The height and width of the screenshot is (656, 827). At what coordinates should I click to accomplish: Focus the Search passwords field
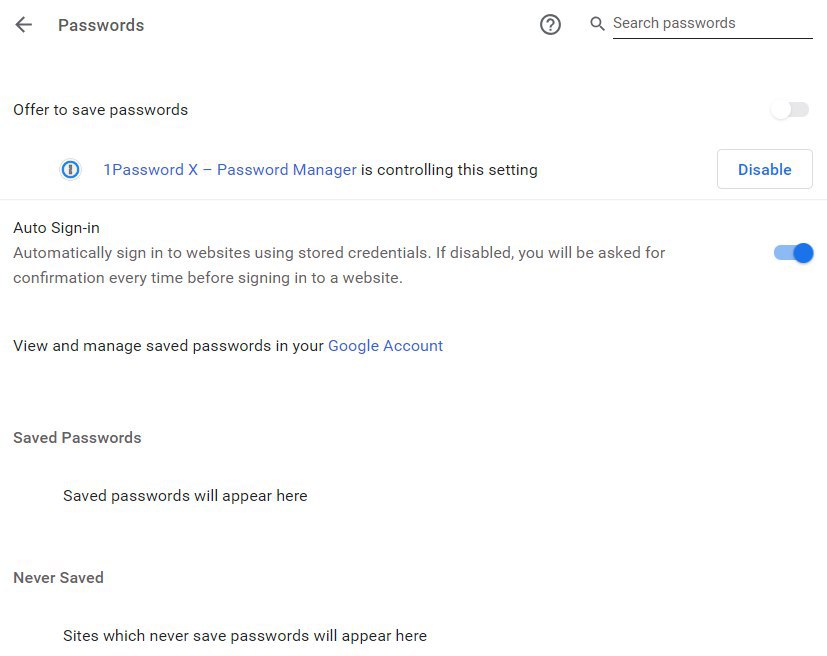click(x=712, y=24)
